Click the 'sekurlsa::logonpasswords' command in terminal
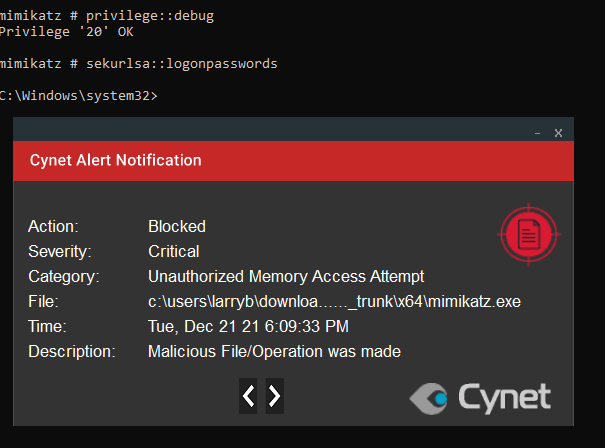 click(x=181, y=64)
